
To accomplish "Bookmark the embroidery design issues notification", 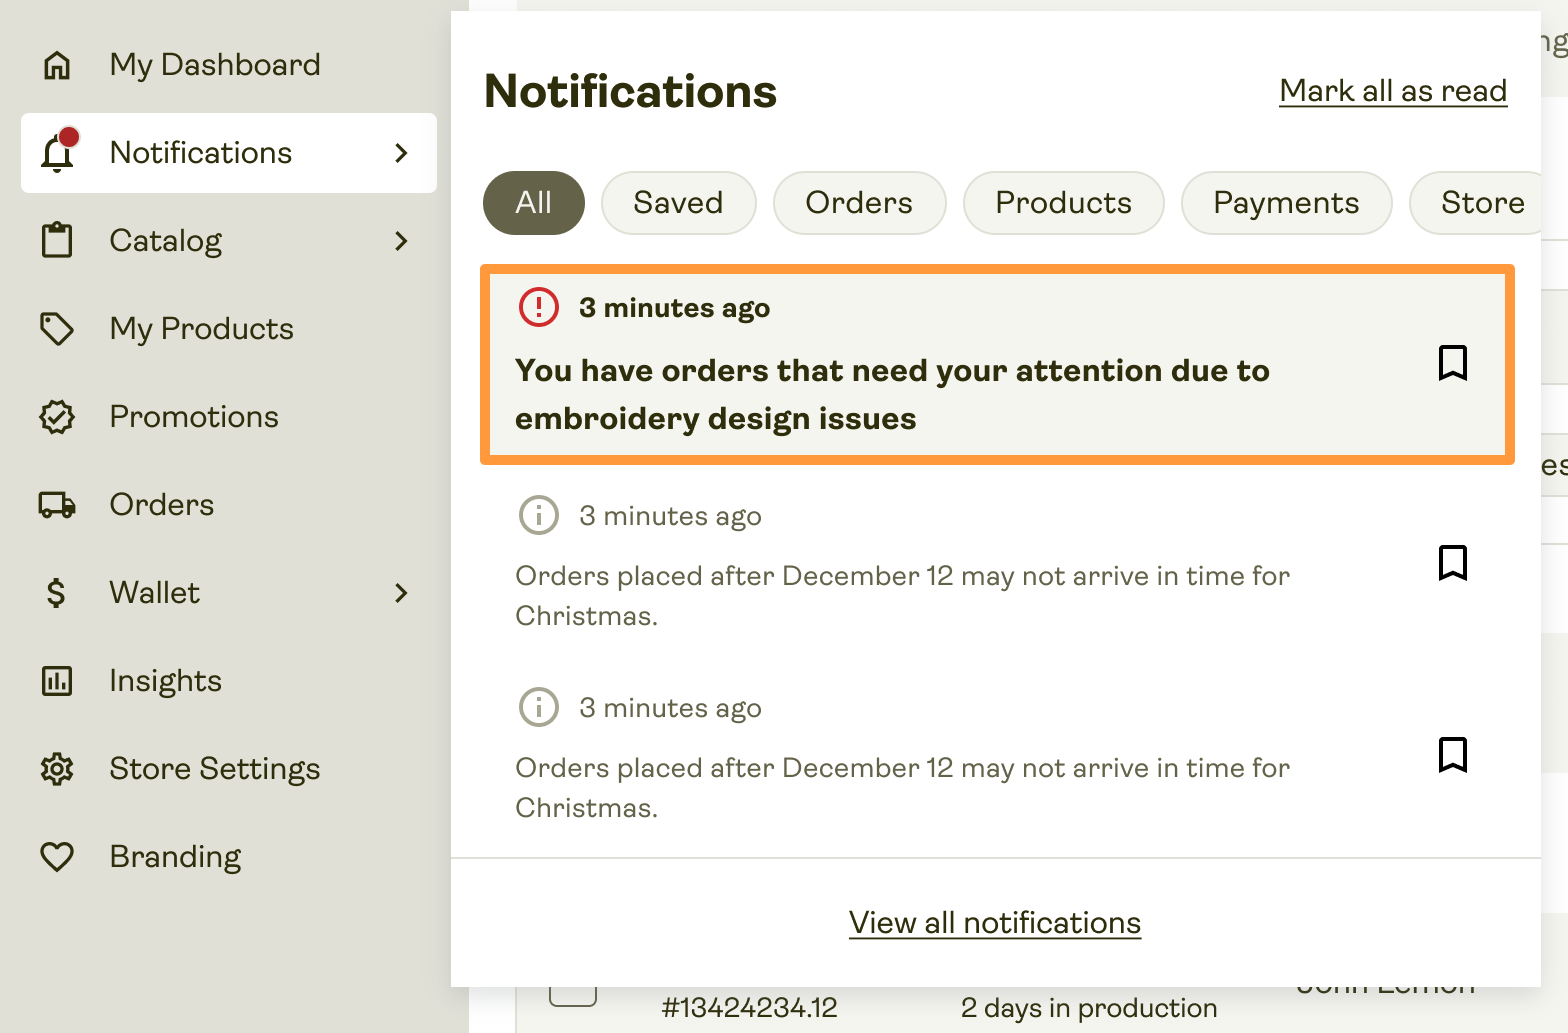I will 1452,363.
